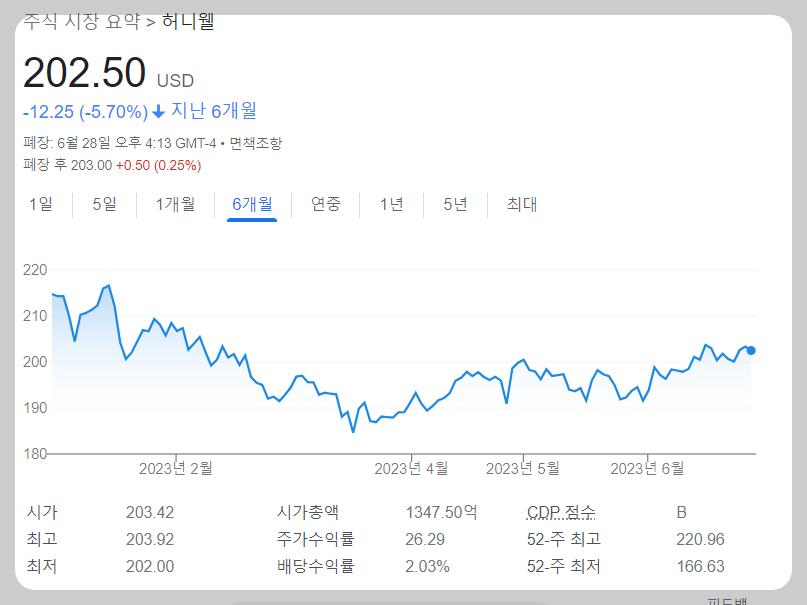The width and height of the screenshot is (807, 605).
Task: Click the 허니웰 breadcrumb title
Action: click(x=188, y=22)
